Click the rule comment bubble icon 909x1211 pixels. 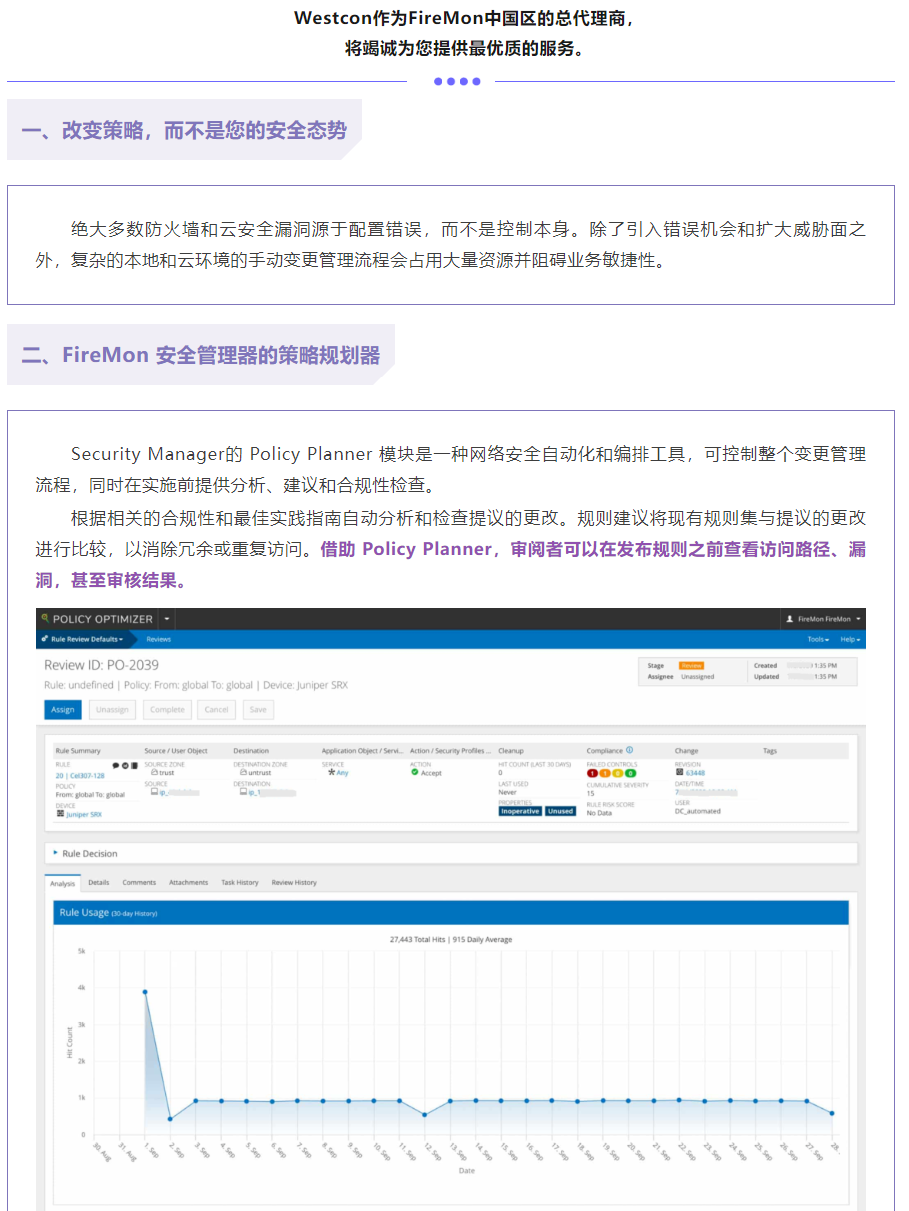point(115,764)
